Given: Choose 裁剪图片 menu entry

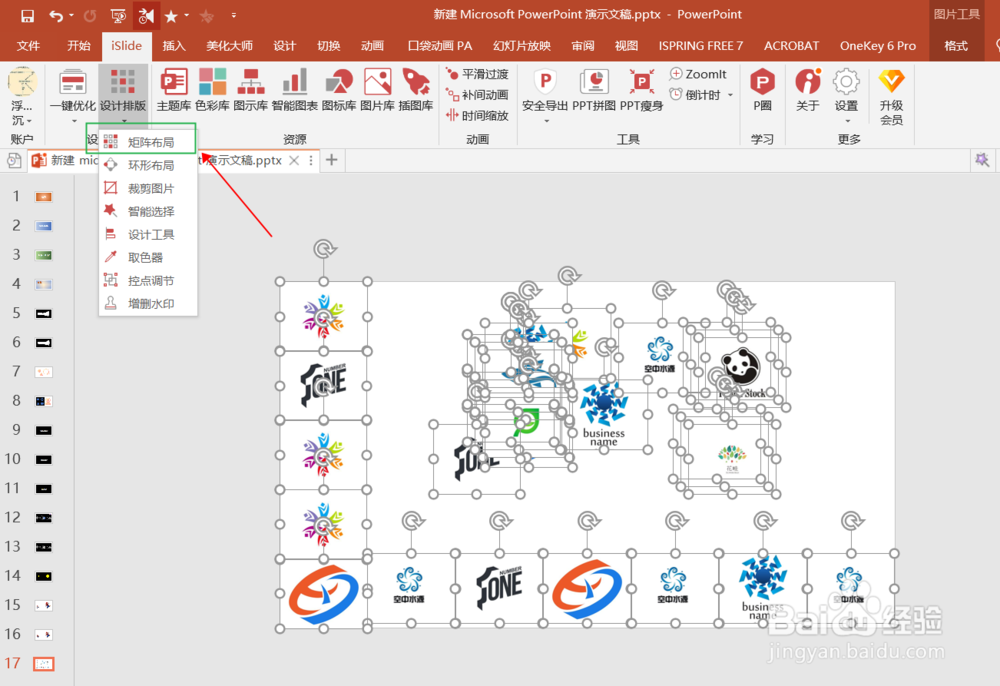Looking at the screenshot, I should click(x=148, y=189).
